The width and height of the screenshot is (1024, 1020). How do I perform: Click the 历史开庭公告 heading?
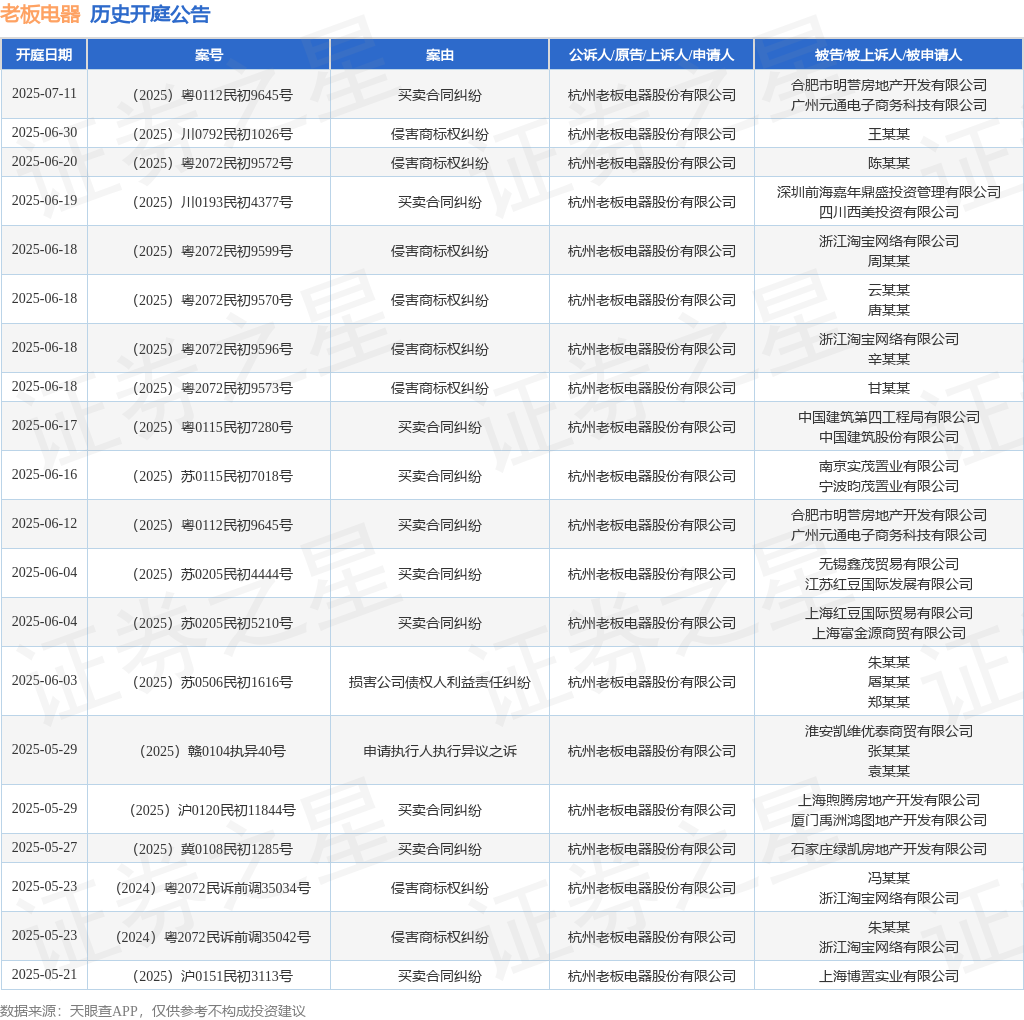(150, 14)
